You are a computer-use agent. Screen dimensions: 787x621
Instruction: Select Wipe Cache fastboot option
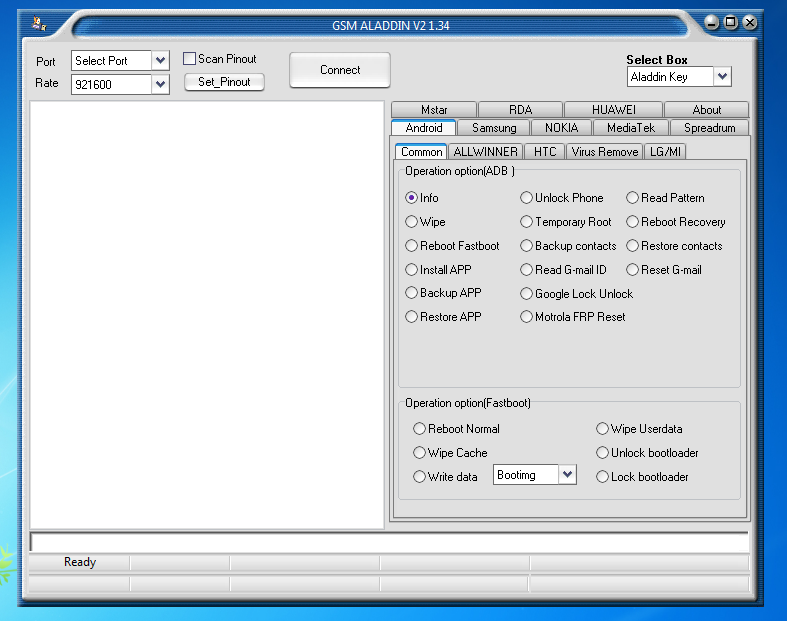point(419,453)
